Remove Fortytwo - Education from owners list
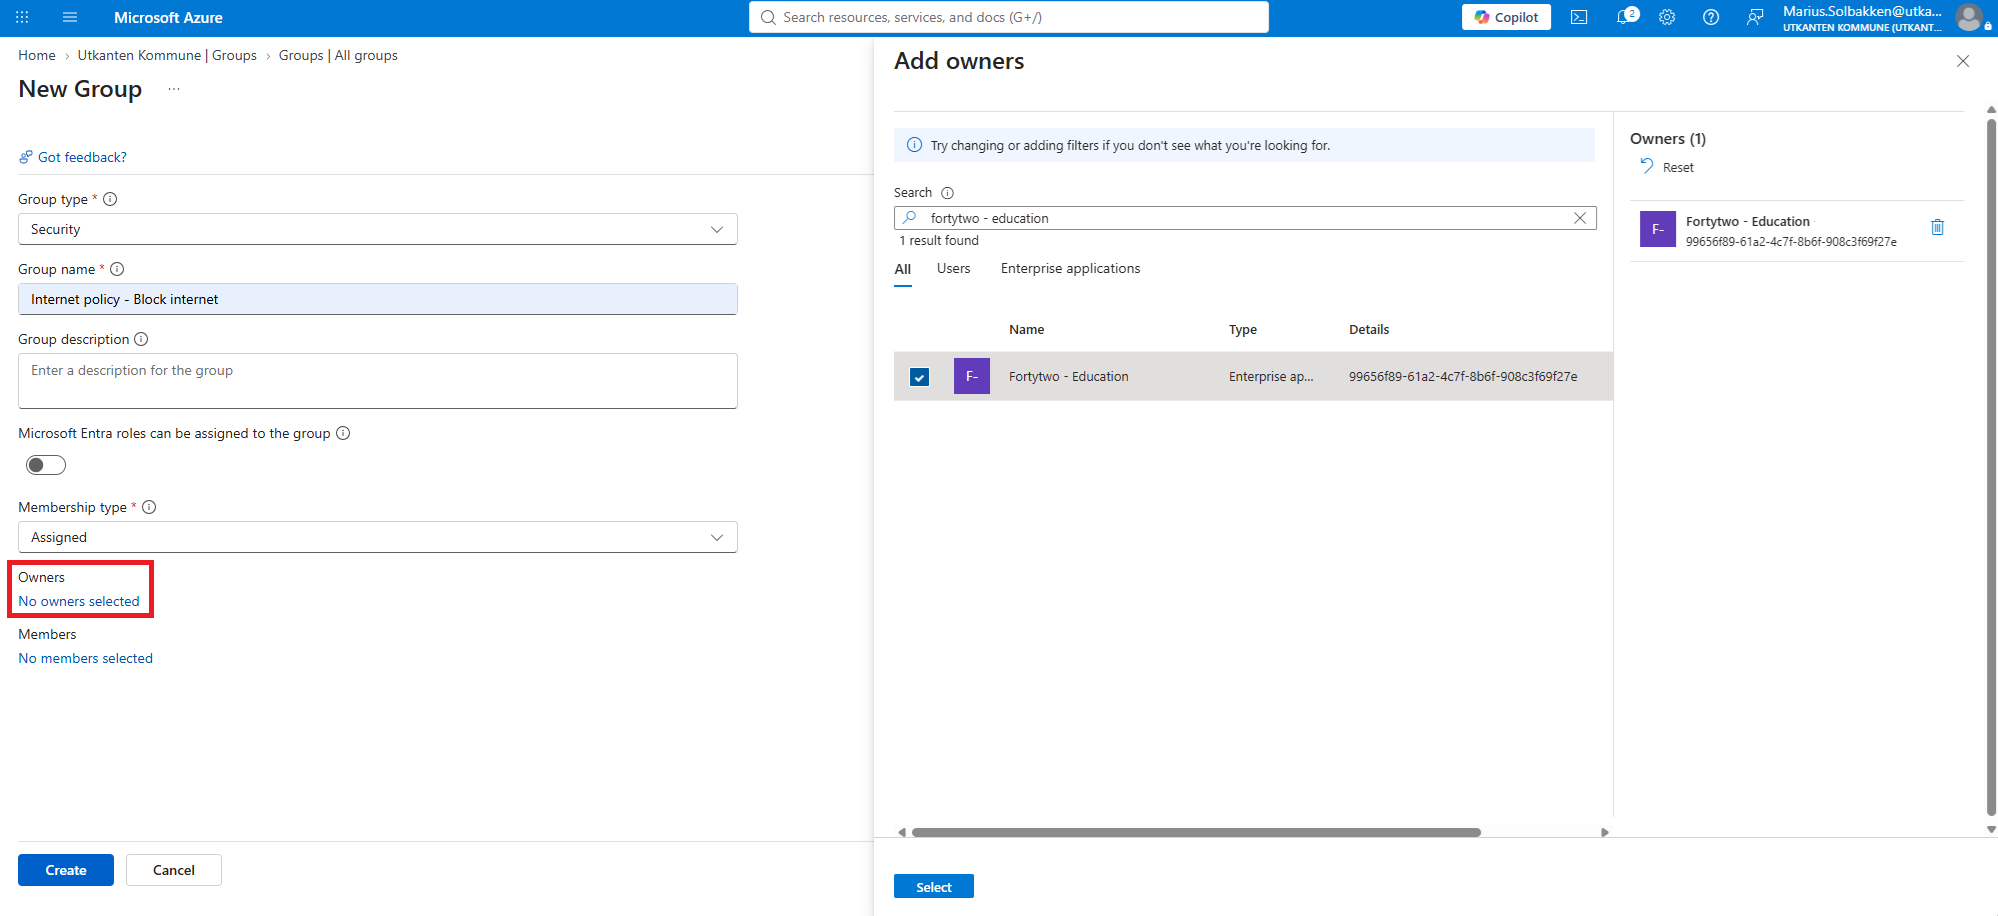Image resolution: width=1998 pixels, height=916 pixels. tap(1937, 227)
